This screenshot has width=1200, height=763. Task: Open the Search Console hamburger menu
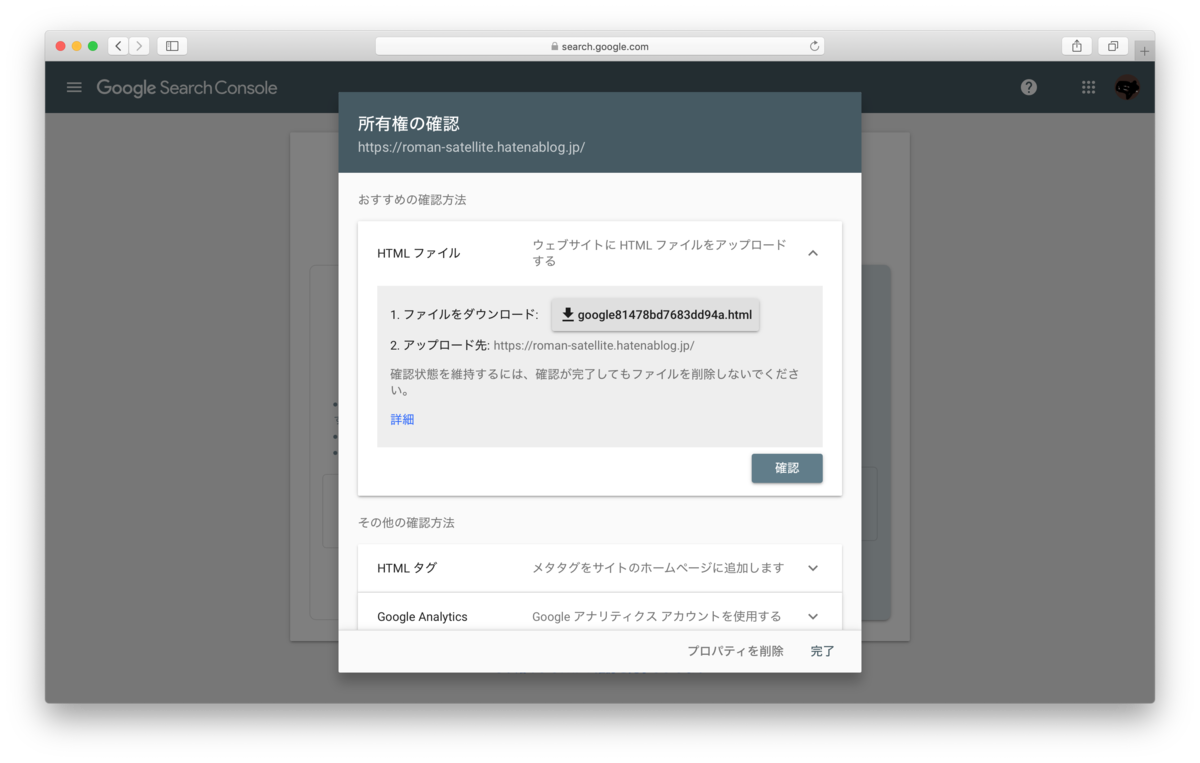click(x=74, y=87)
